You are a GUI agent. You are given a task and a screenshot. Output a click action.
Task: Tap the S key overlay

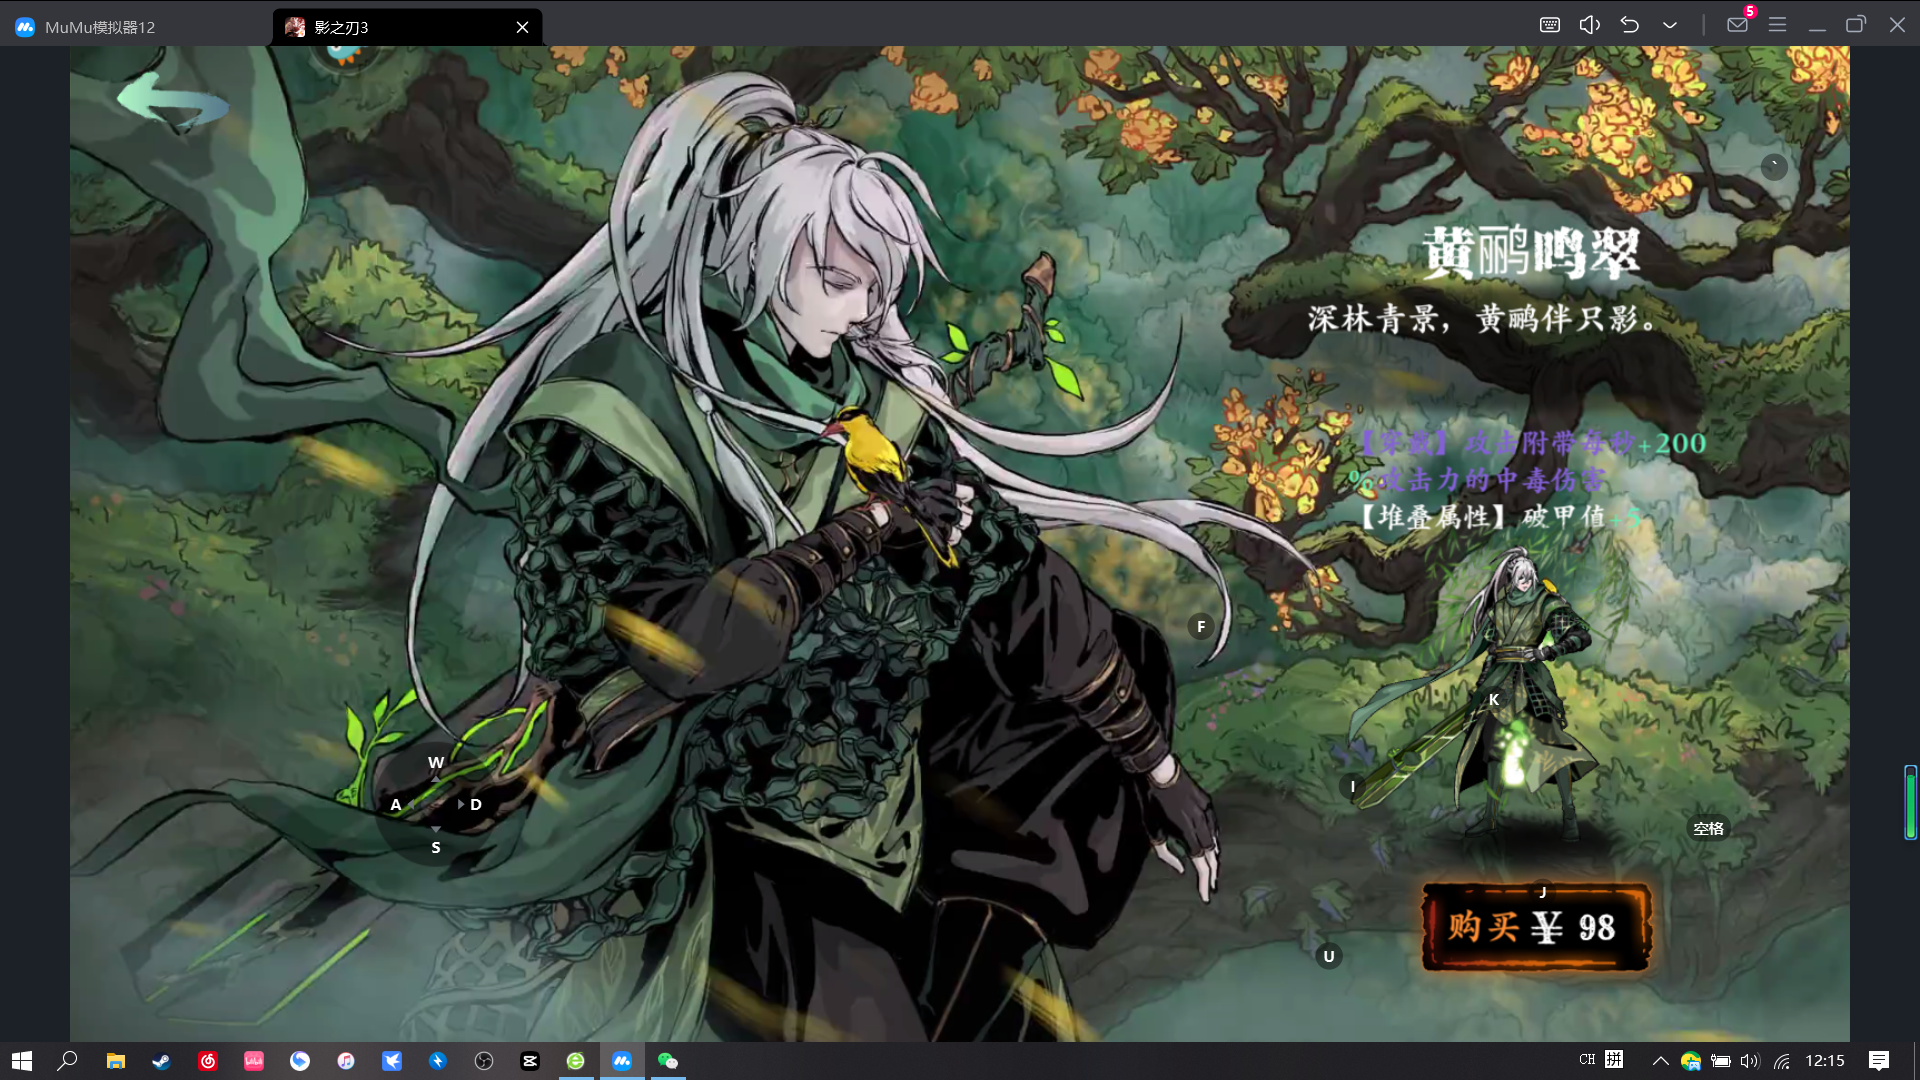click(x=436, y=847)
